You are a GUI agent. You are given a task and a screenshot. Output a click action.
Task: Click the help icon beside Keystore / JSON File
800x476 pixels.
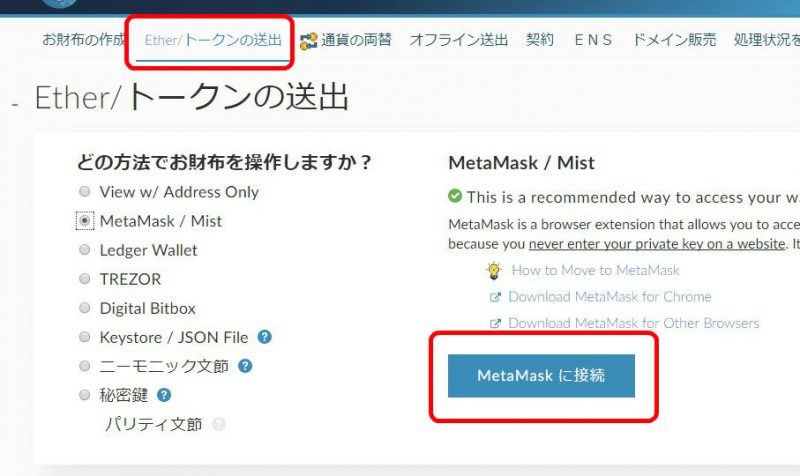coord(264,337)
